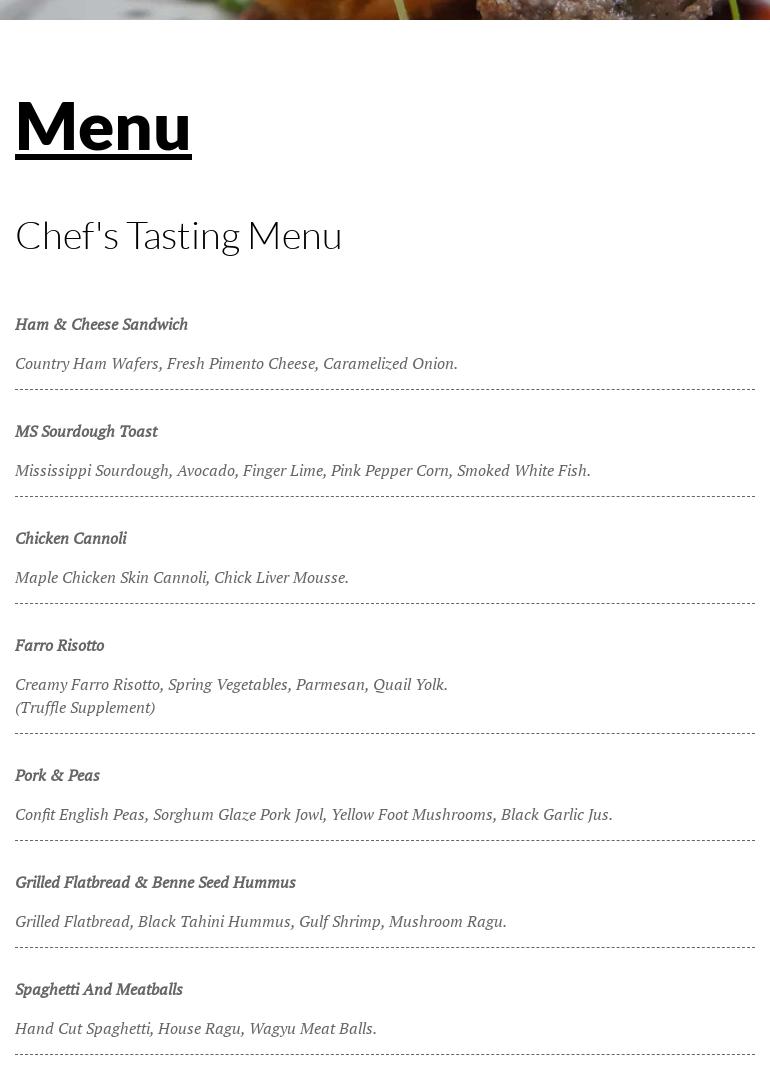
Task: Click the Maple Chicken Skin Cannoli description
Action: coord(181,577)
